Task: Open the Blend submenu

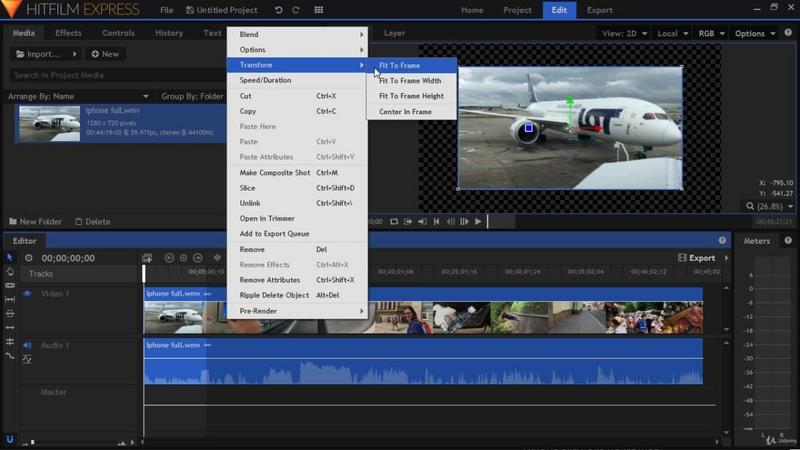Action: pos(297,34)
